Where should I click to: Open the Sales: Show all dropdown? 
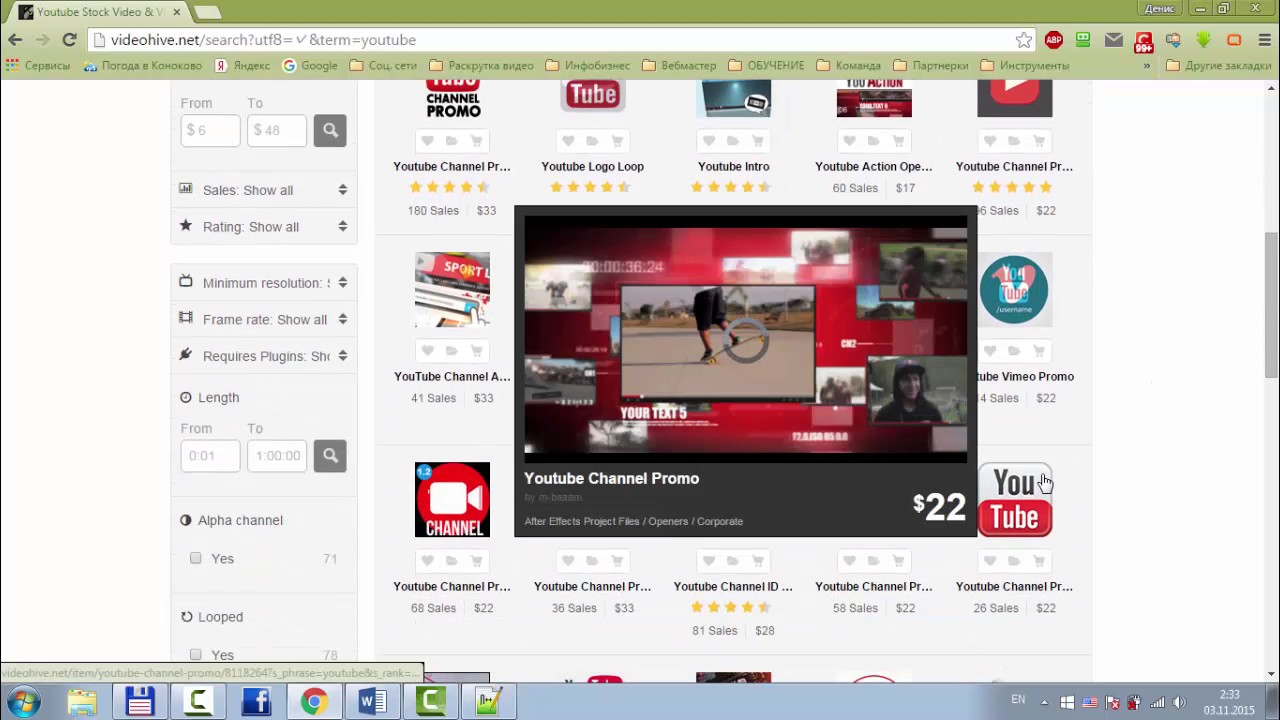point(265,190)
